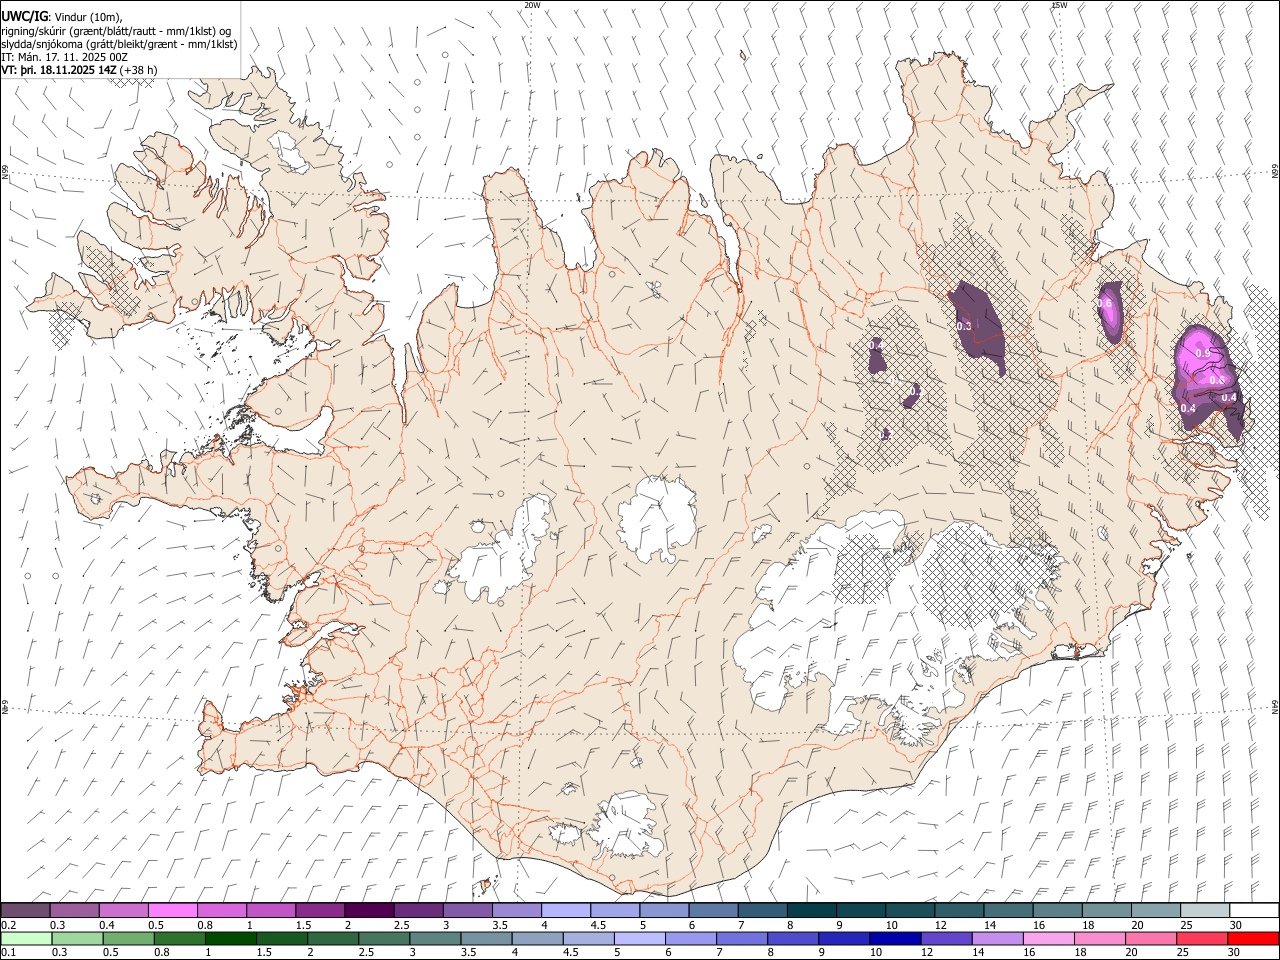Click the UWC/IG title text

(24, 16)
